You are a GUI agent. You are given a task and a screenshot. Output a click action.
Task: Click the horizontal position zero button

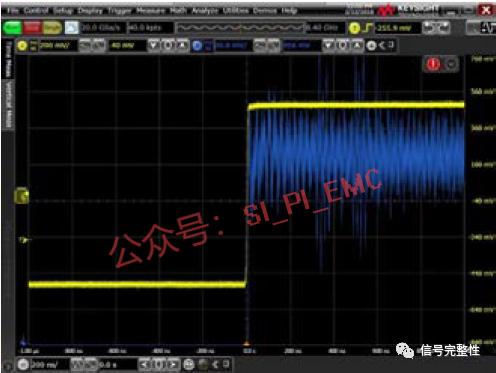pyautogui.click(x=159, y=365)
